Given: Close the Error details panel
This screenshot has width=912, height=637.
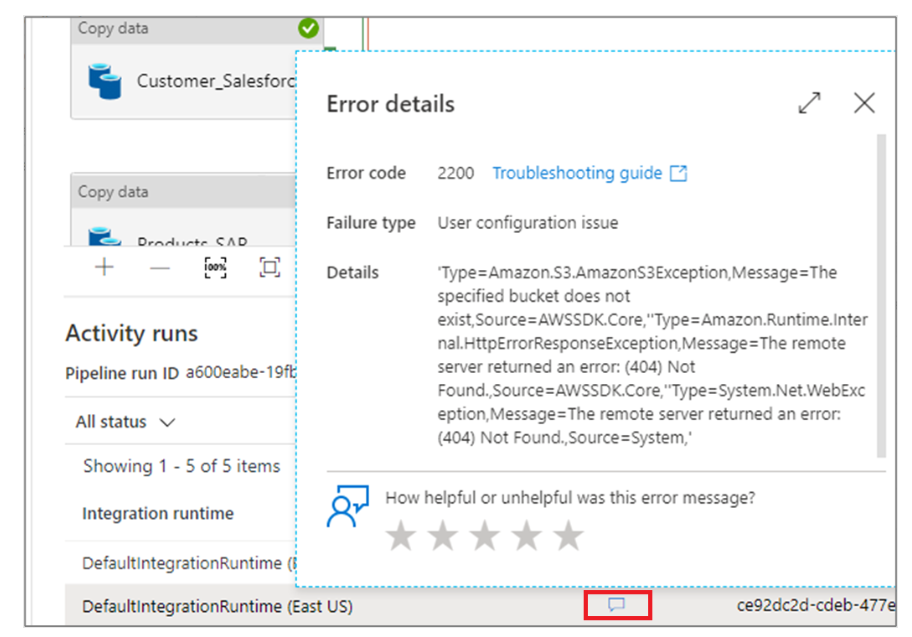Looking at the screenshot, I should [x=864, y=103].
